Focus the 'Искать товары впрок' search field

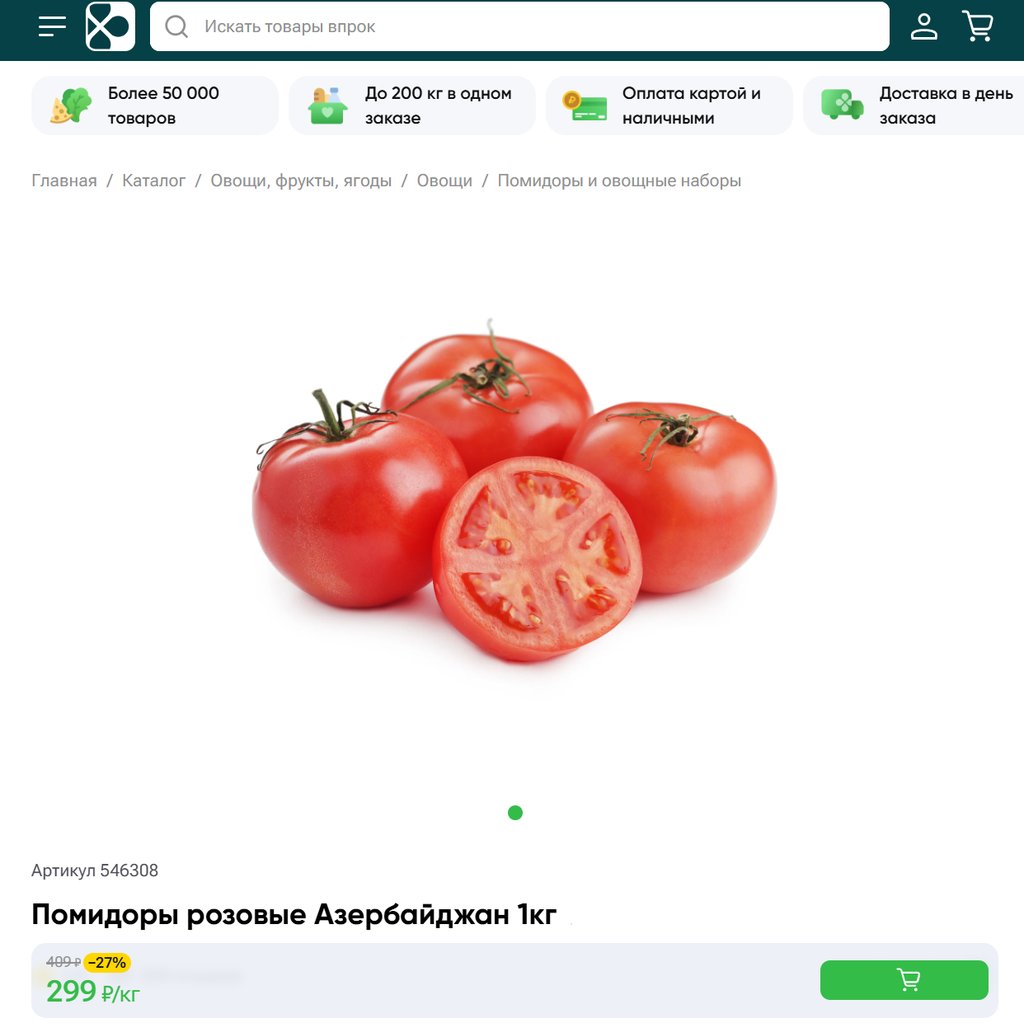(519, 26)
